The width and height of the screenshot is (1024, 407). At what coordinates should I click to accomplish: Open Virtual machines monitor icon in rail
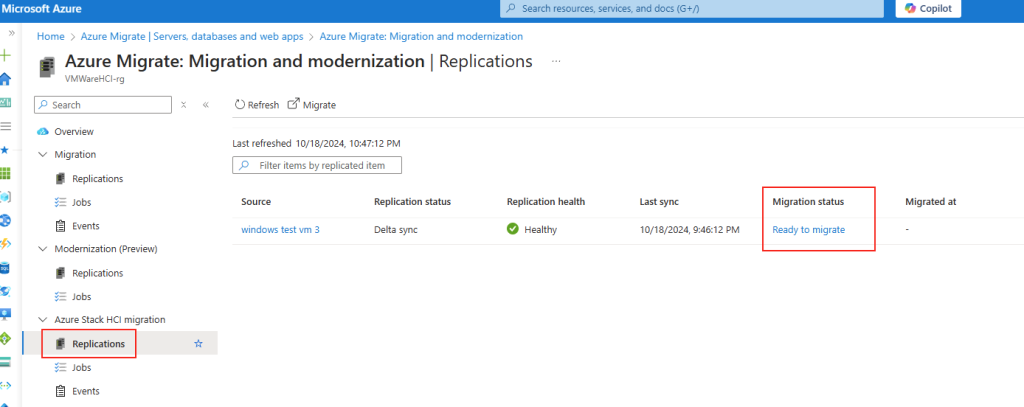[5, 314]
